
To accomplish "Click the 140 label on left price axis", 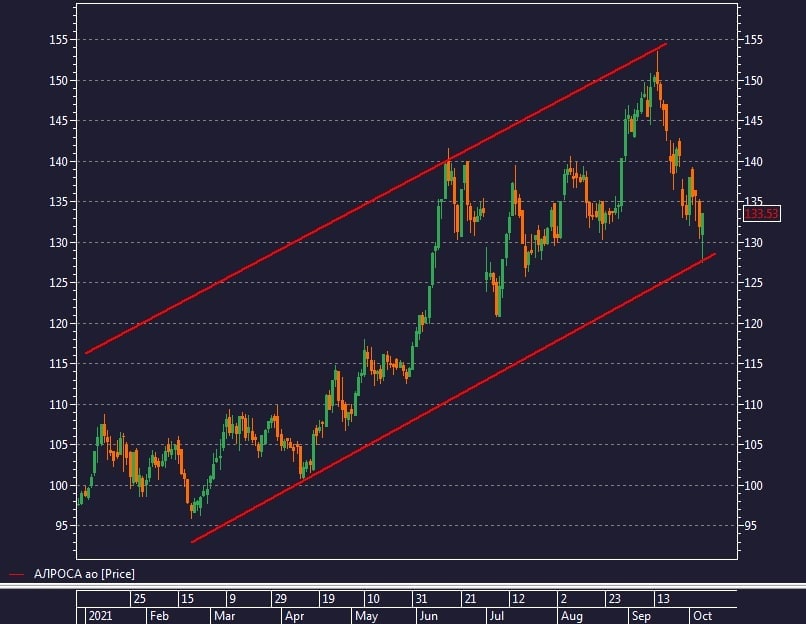I will [x=58, y=161].
